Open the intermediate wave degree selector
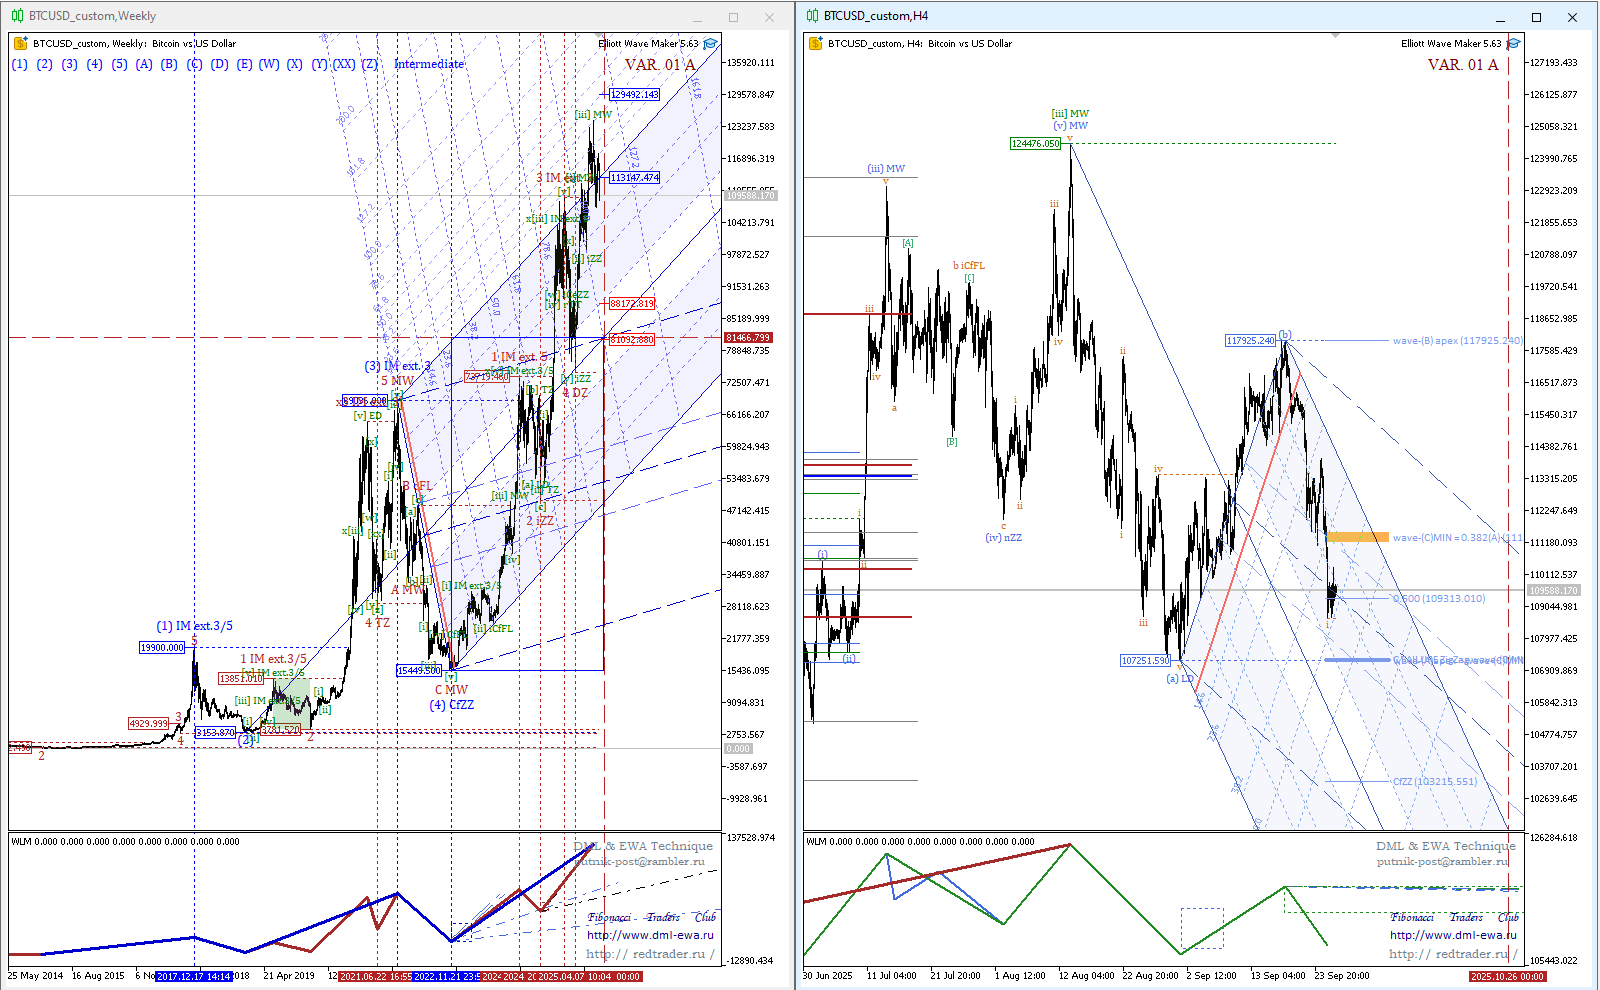Image resolution: width=1600 pixels, height=990 pixels. tap(429, 64)
